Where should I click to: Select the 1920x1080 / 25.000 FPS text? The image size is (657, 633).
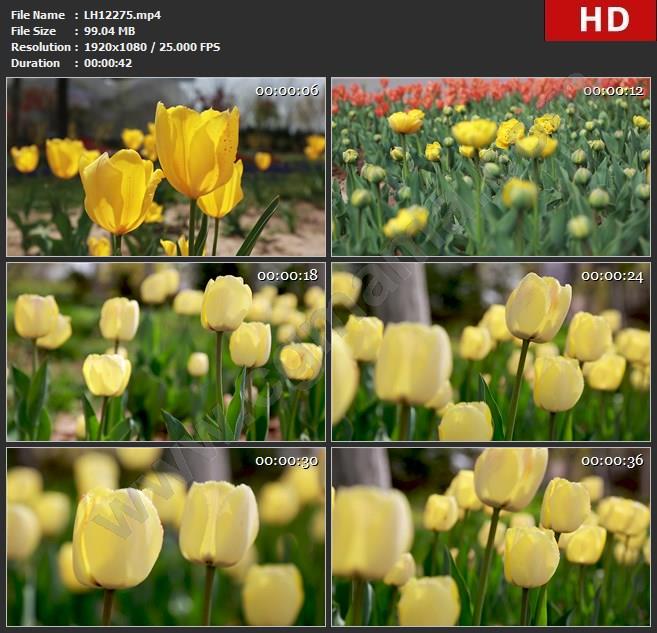click(x=152, y=47)
